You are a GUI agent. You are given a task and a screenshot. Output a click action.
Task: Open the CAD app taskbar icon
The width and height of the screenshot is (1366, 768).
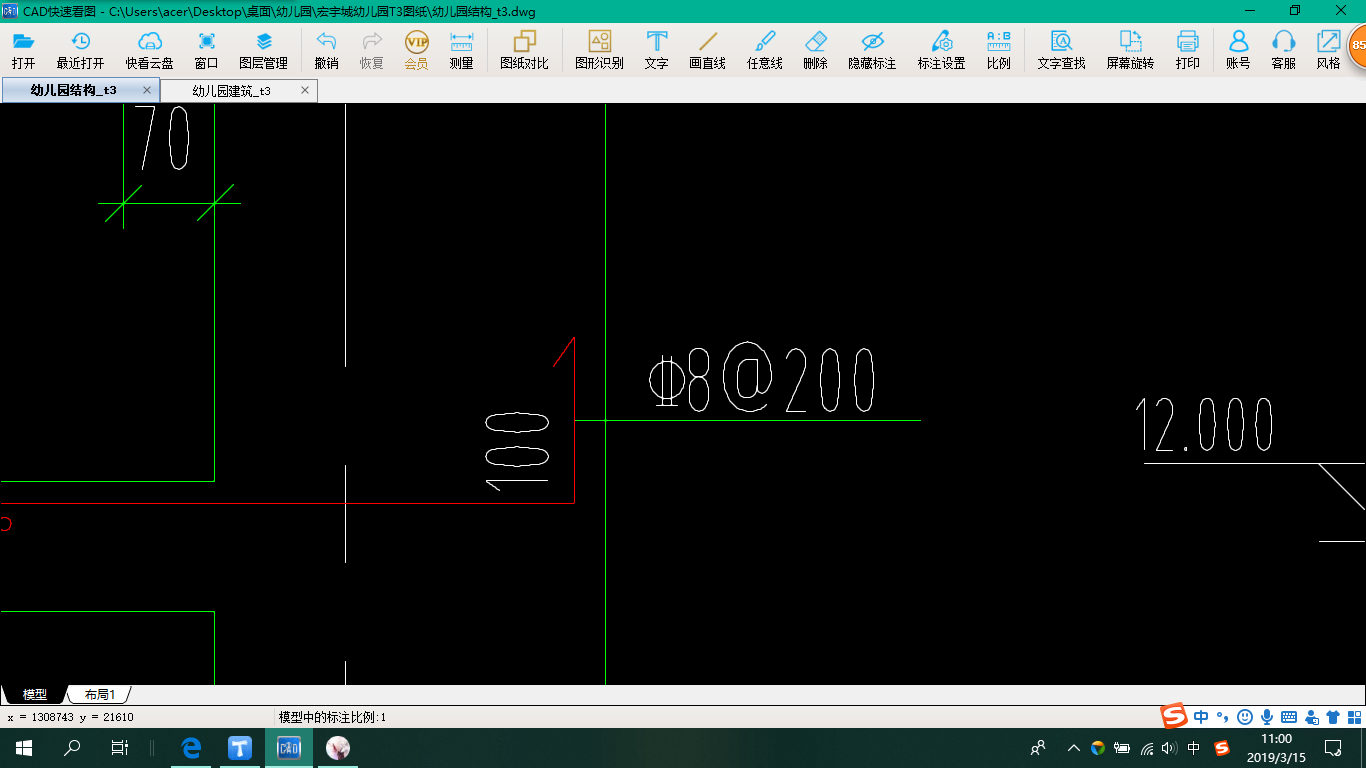coord(288,747)
